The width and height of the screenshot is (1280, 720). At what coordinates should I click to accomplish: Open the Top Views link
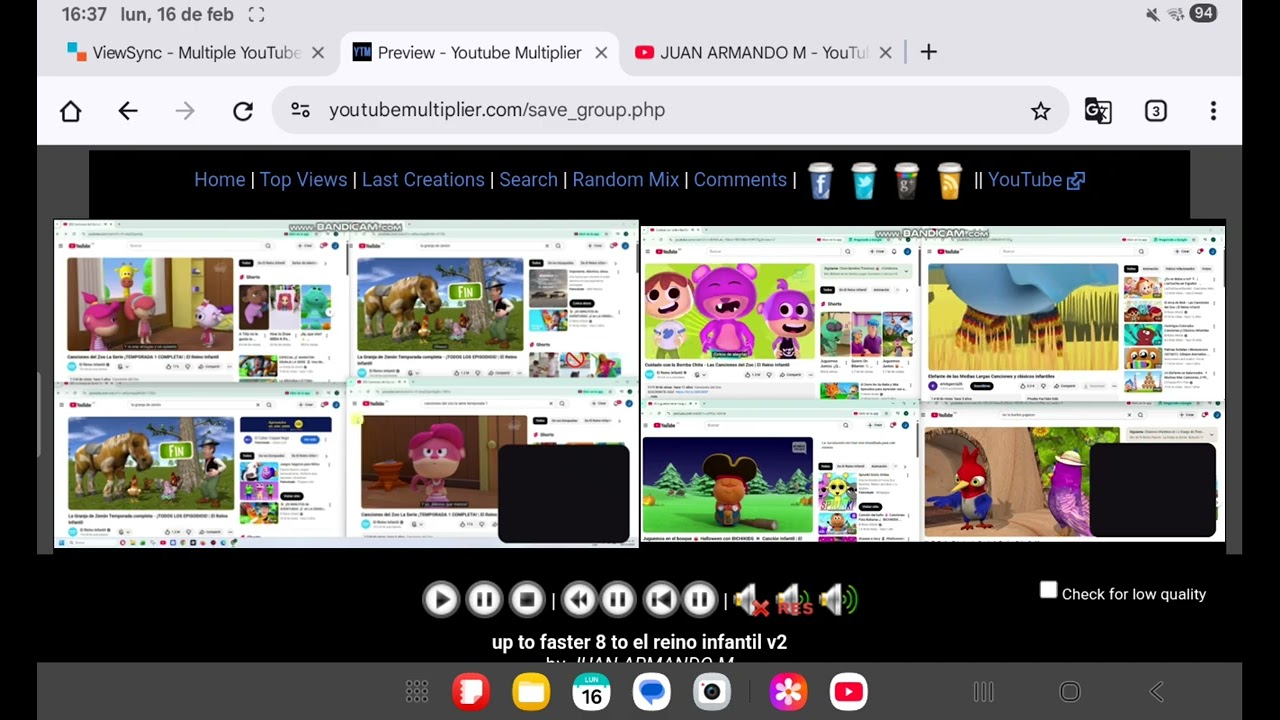pyautogui.click(x=303, y=180)
